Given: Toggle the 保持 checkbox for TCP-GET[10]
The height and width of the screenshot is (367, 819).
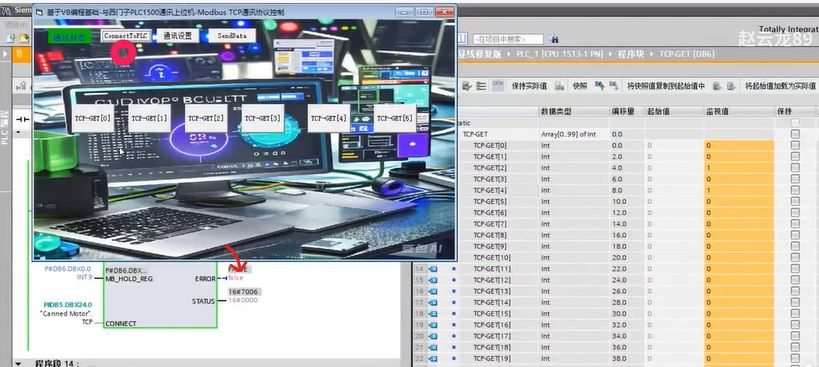Looking at the screenshot, I should 795,257.
